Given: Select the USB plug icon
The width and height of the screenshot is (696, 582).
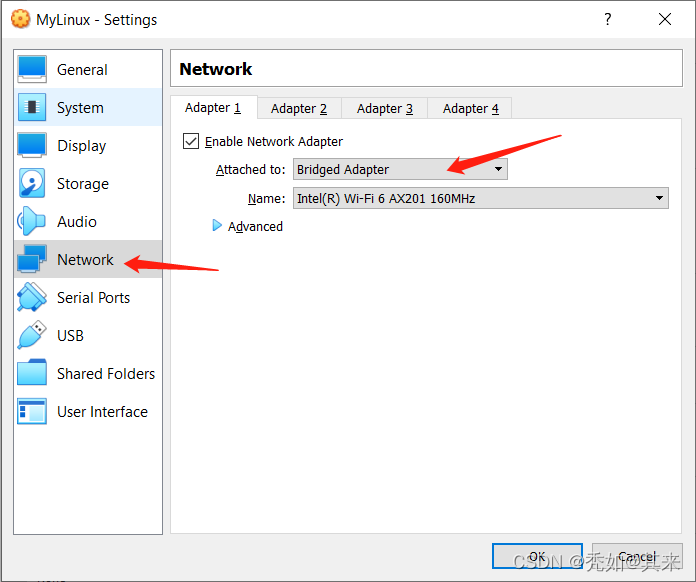Looking at the screenshot, I should point(32,335).
